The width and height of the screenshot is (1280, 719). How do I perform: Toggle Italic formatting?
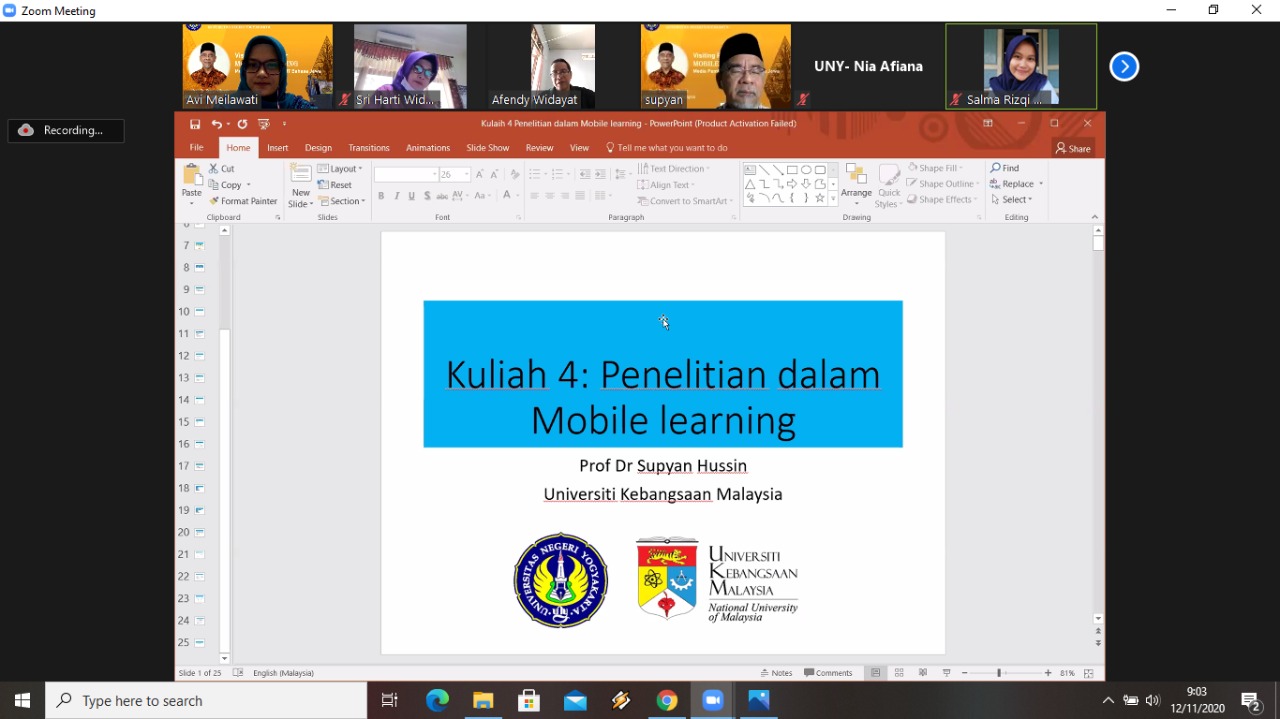(396, 196)
